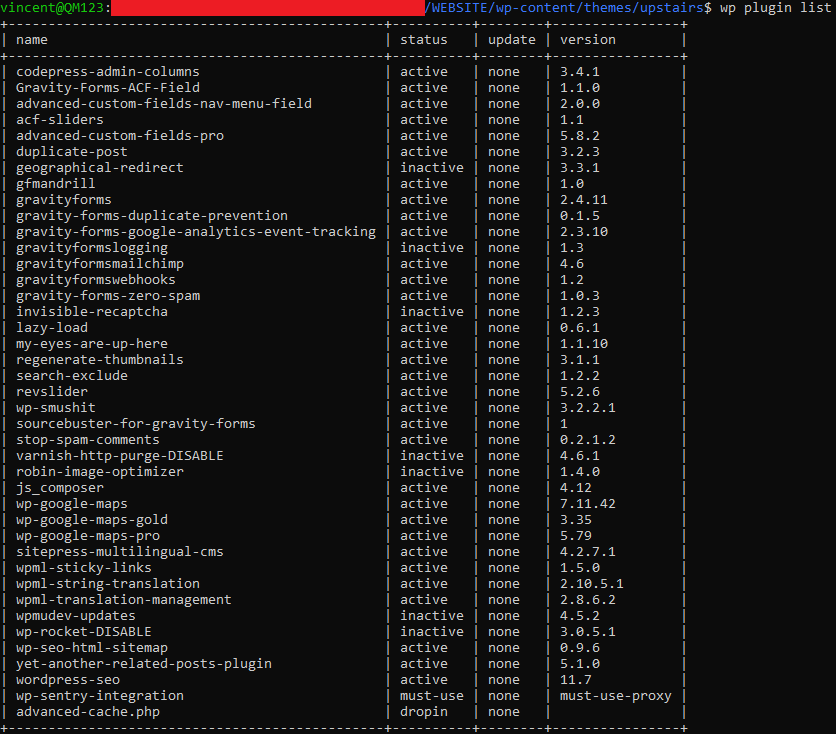The width and height of the screenshot is (836, 734).
Task: Click 'inactive' status of geographical-redirect
Action: click(432, 168)
